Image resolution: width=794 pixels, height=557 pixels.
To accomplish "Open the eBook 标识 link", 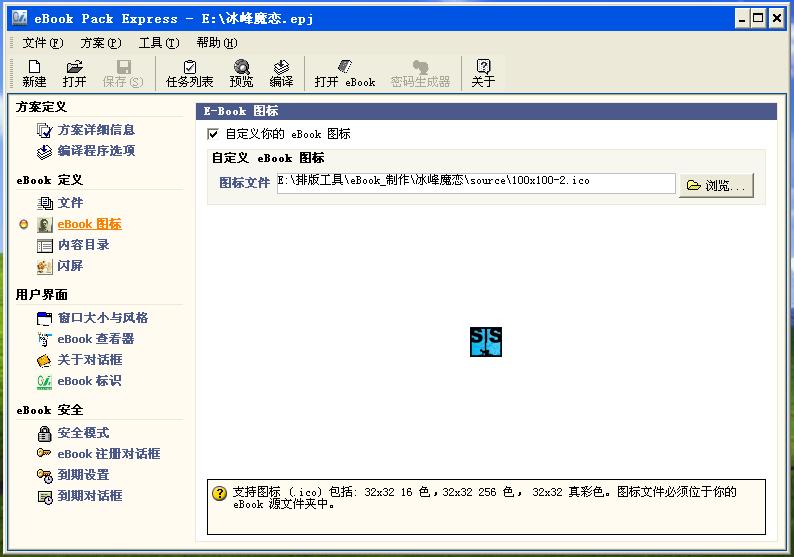I will 89,381.
